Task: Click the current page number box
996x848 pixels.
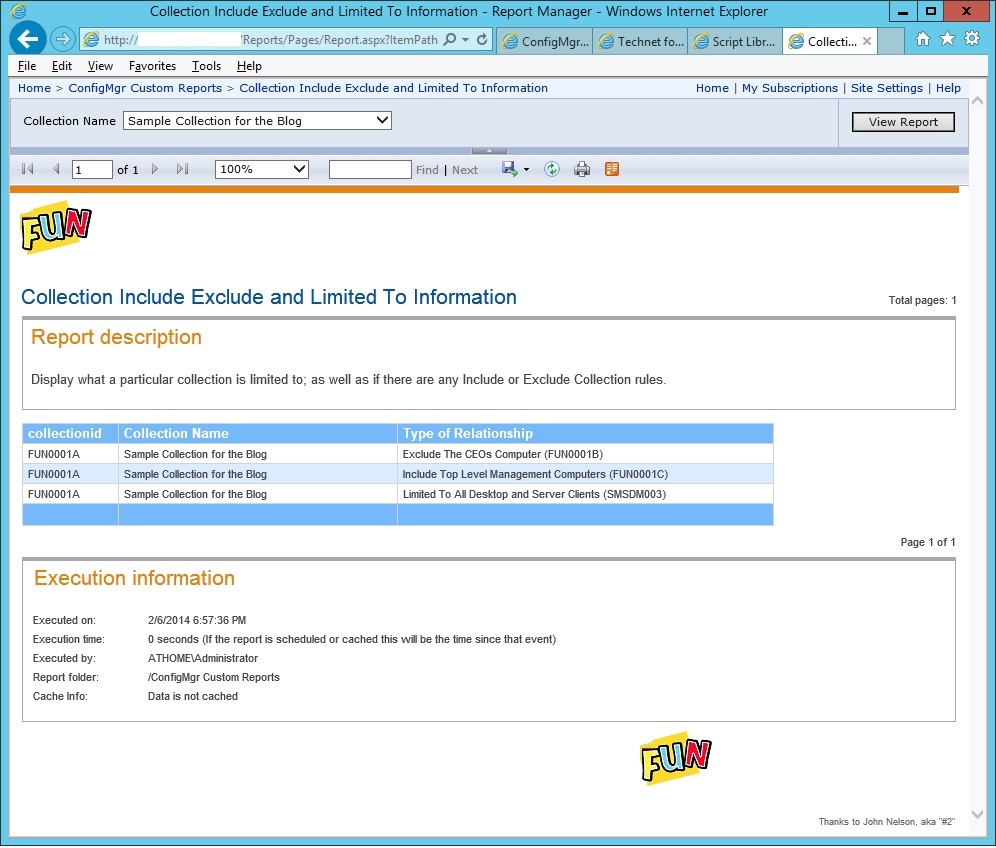Action: (x=92, y=169)
